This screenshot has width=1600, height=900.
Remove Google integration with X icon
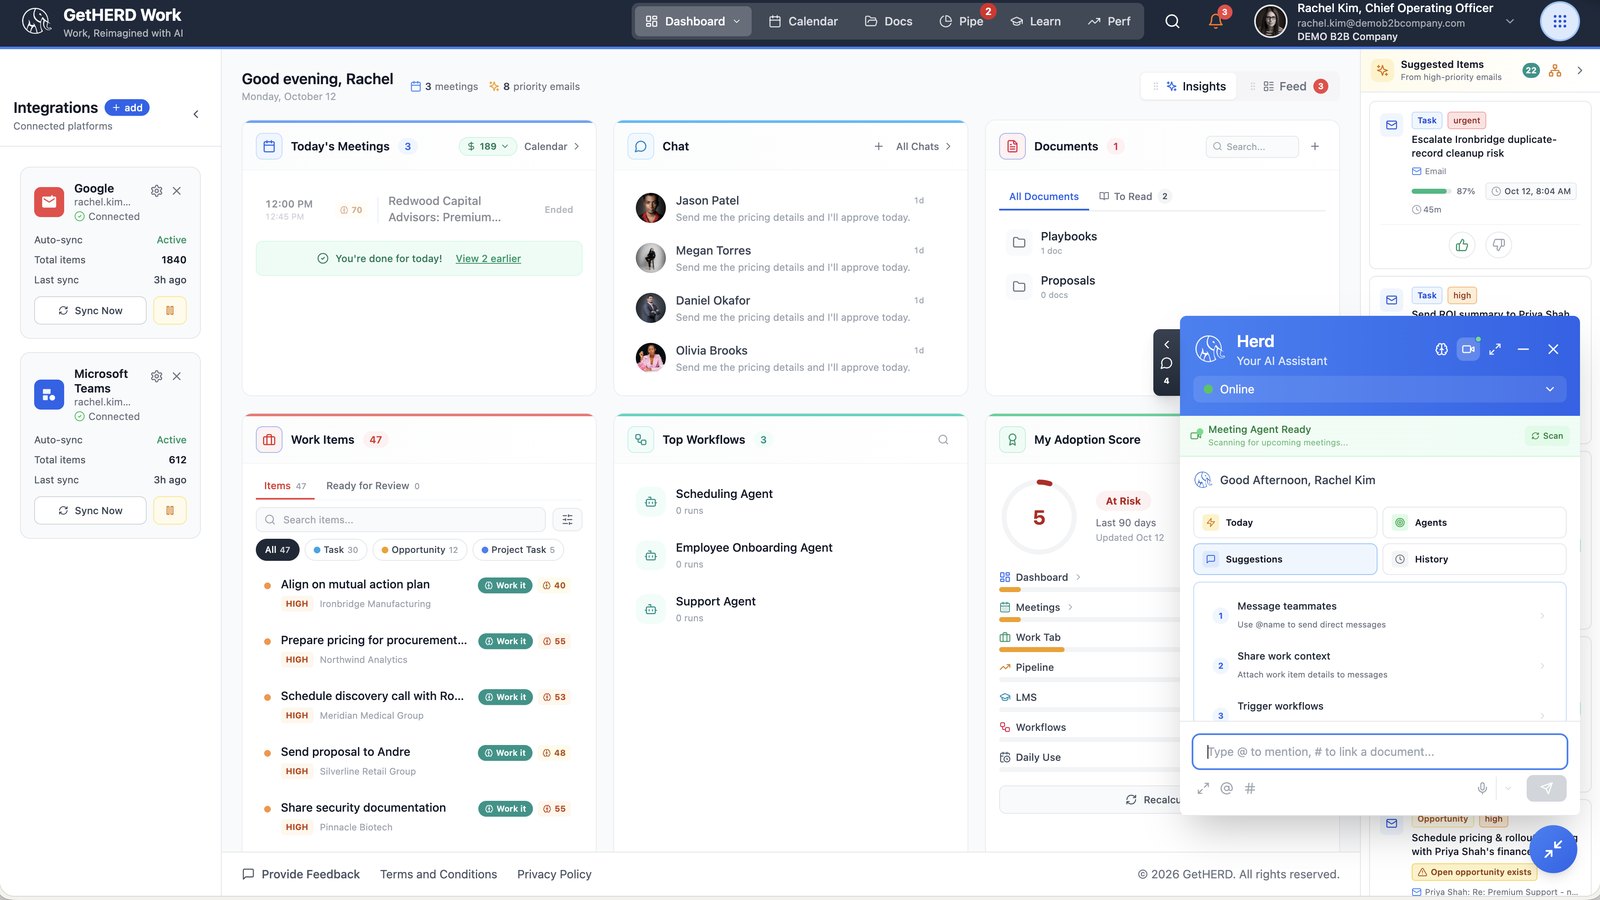[177, 190]
